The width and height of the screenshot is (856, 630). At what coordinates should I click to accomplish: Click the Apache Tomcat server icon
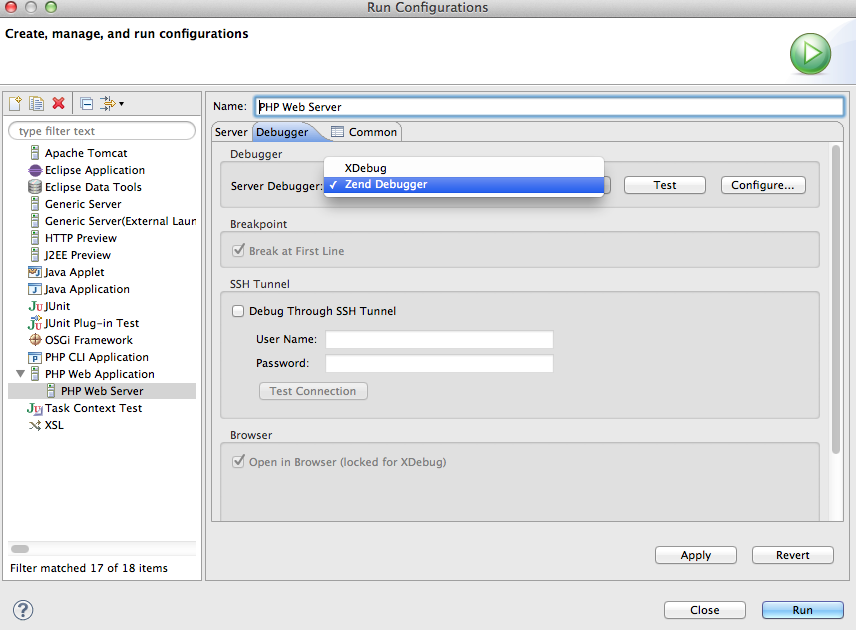click(x=35, y=152)
